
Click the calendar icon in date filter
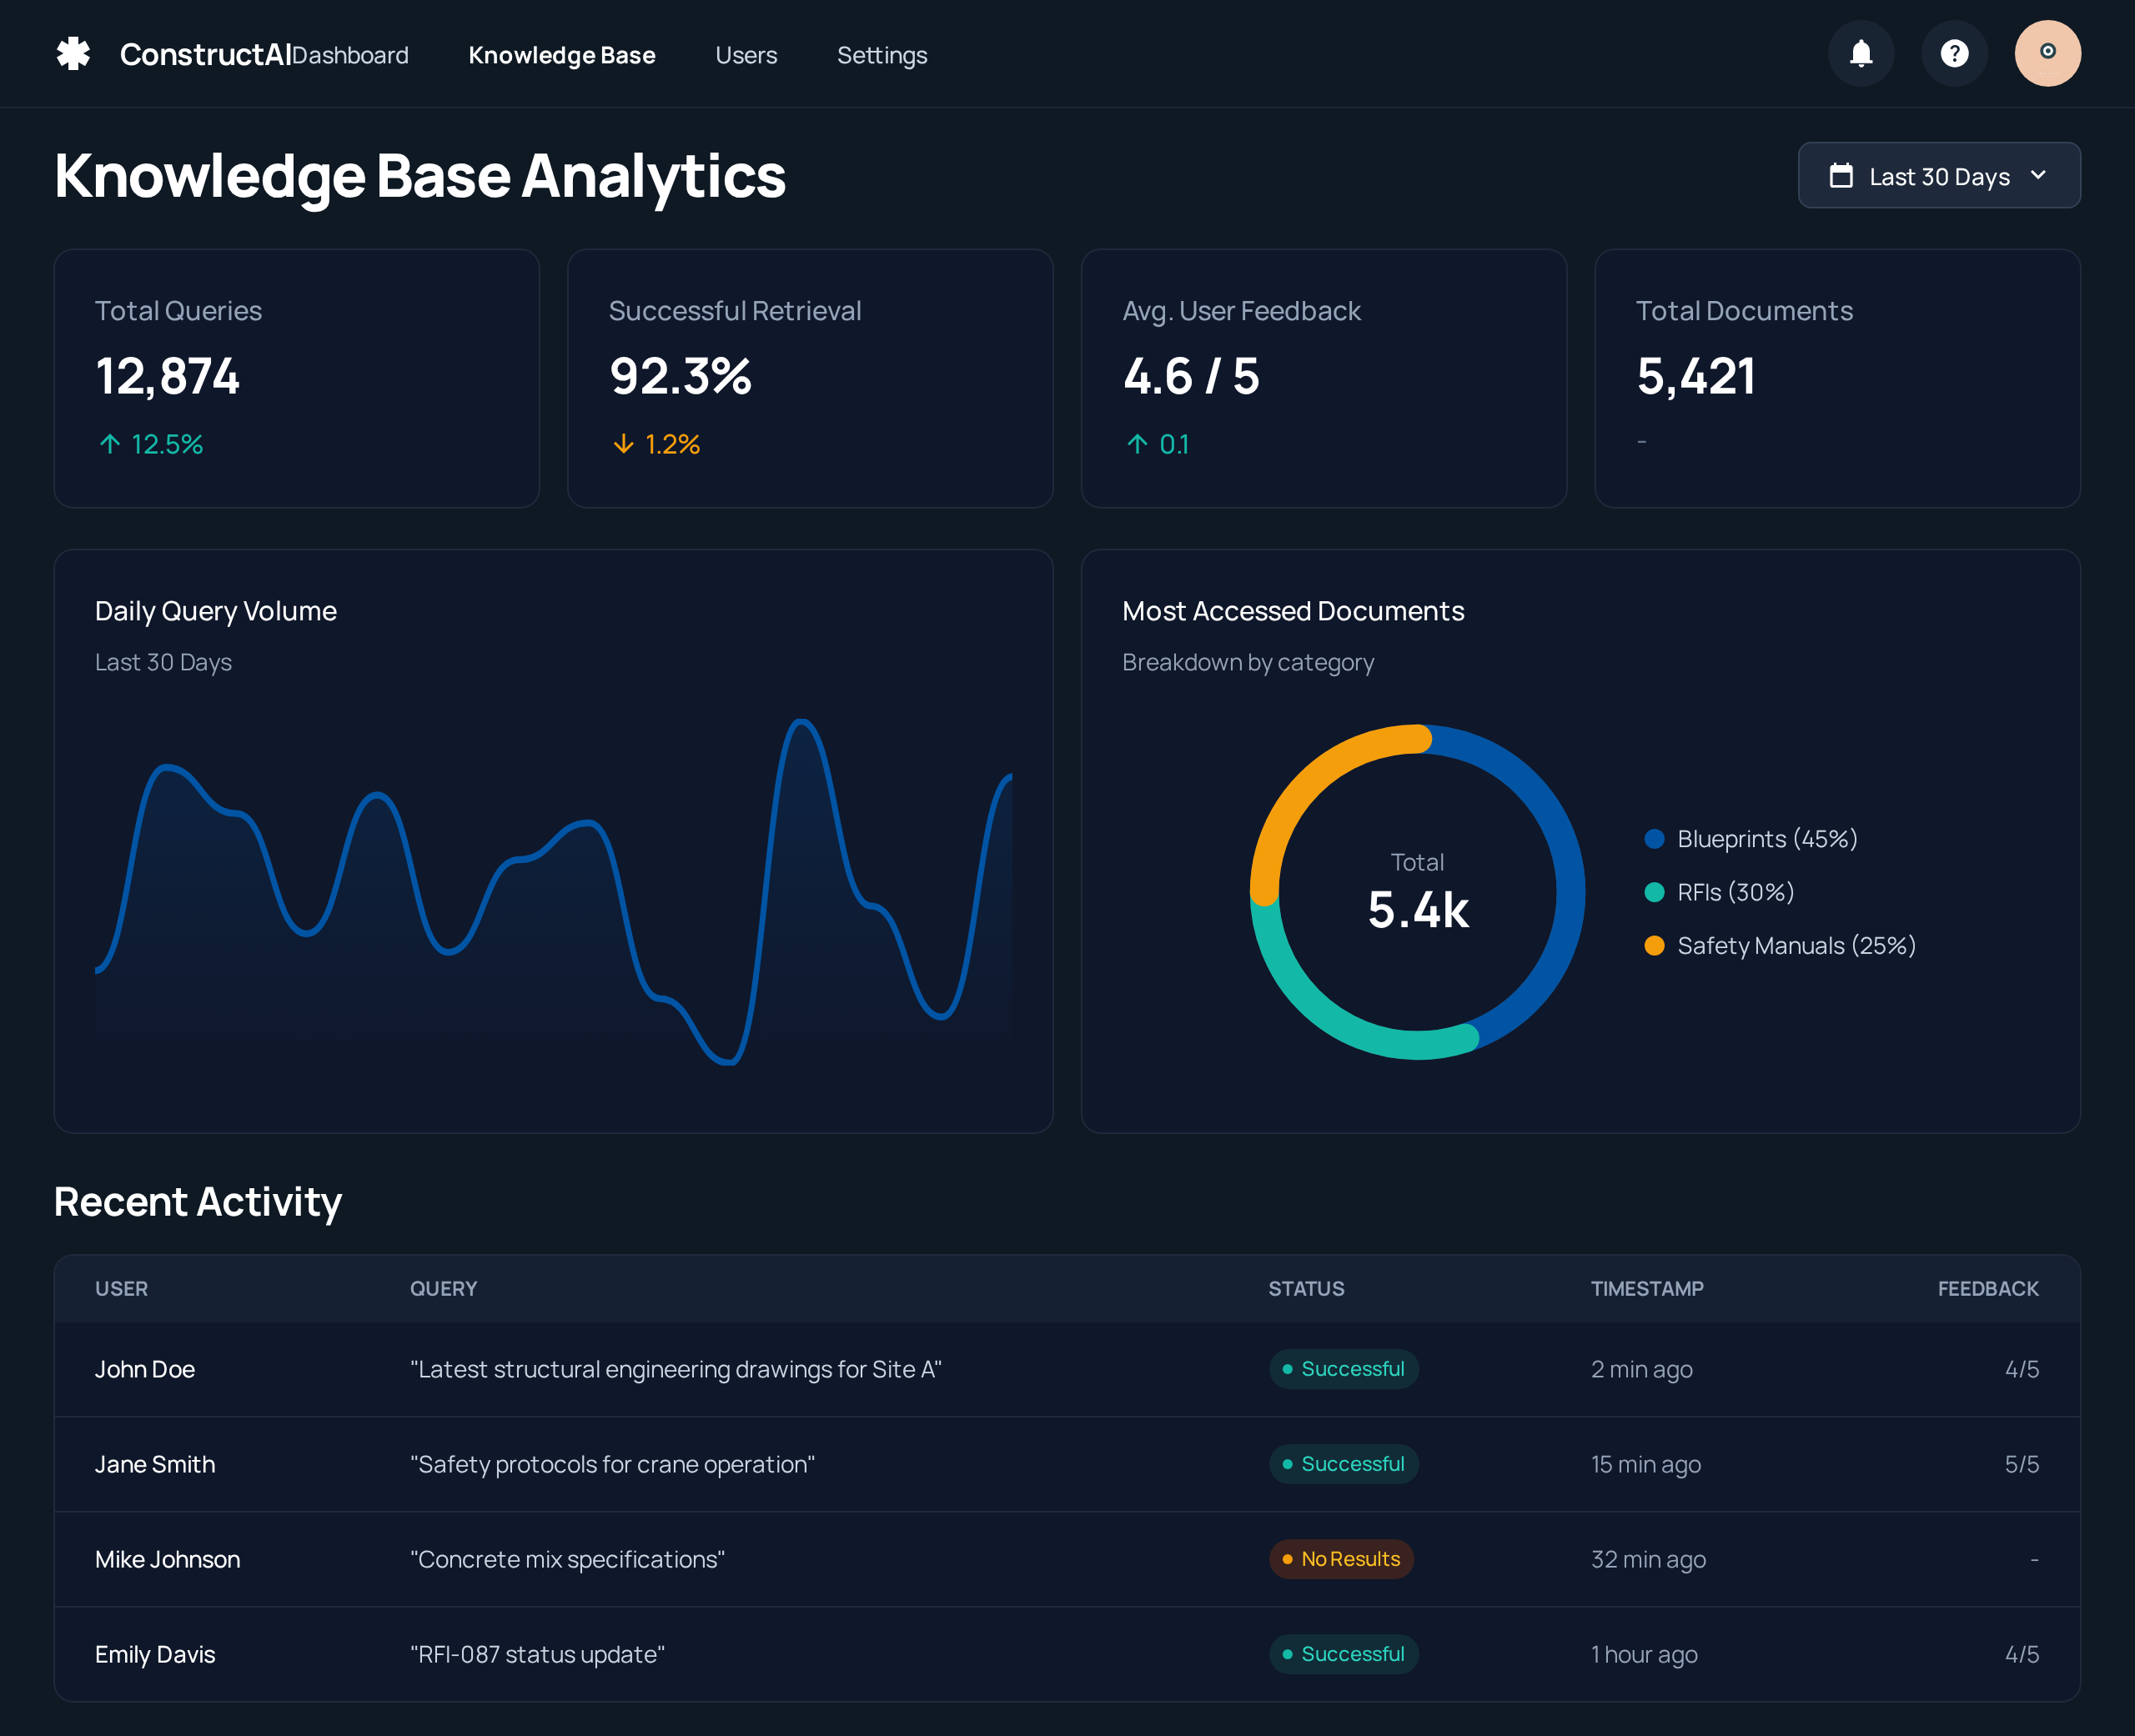[1841, 176]
